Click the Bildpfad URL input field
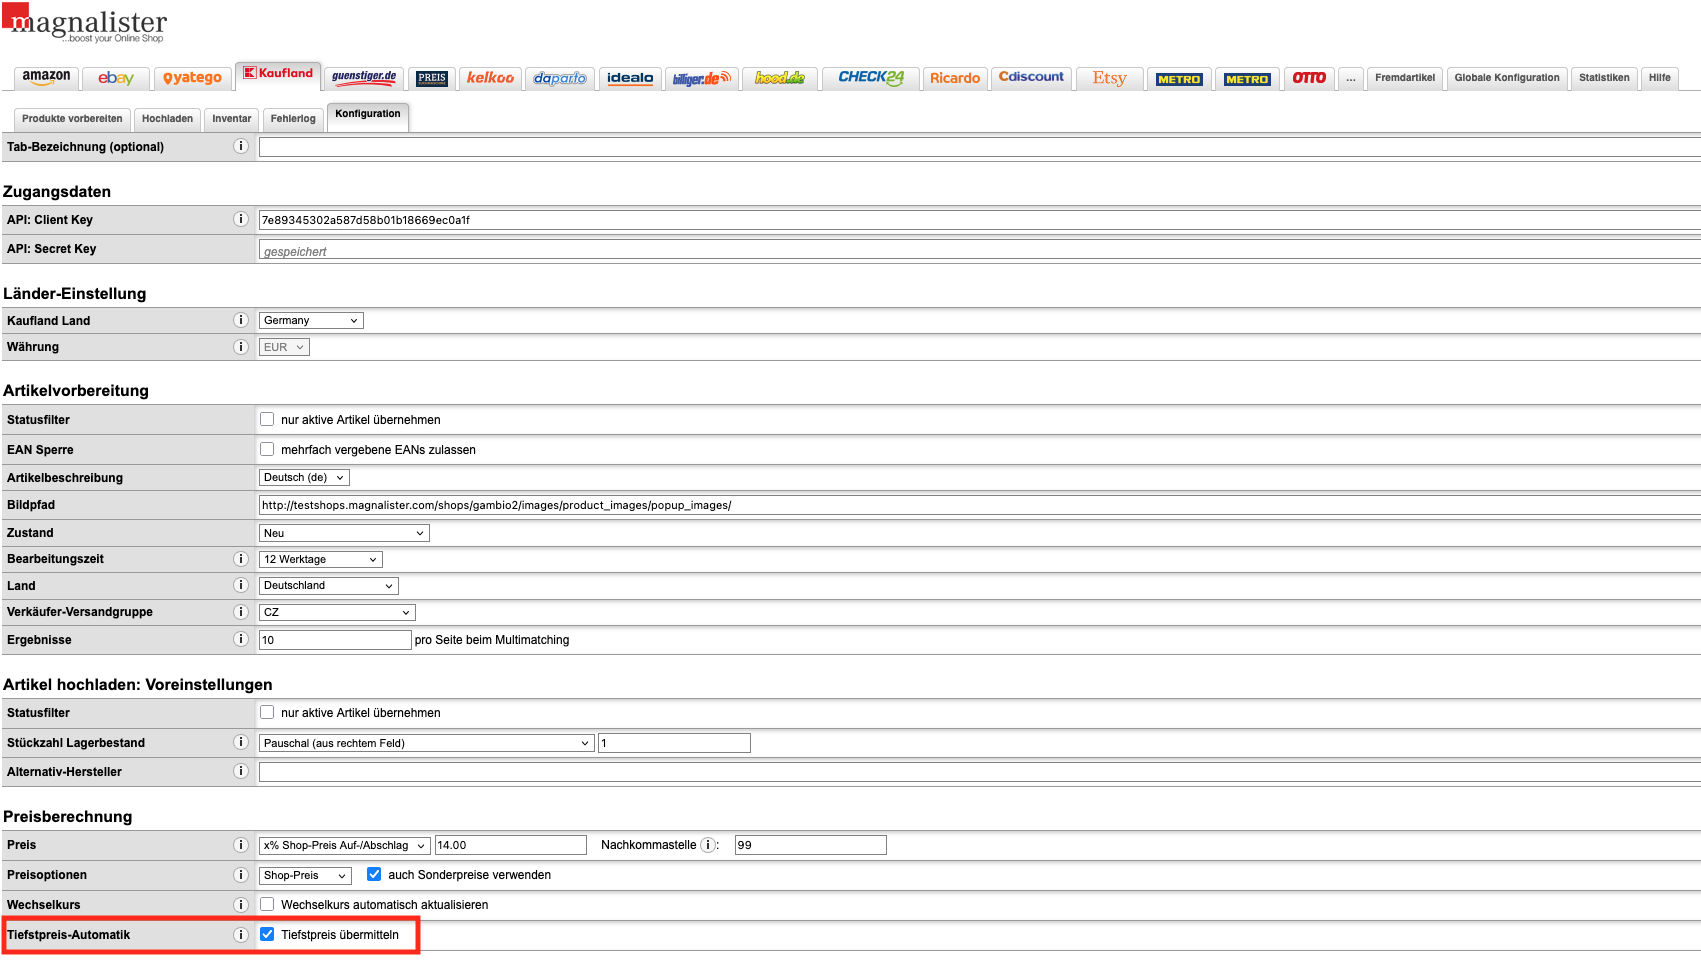 coord(900,506)
